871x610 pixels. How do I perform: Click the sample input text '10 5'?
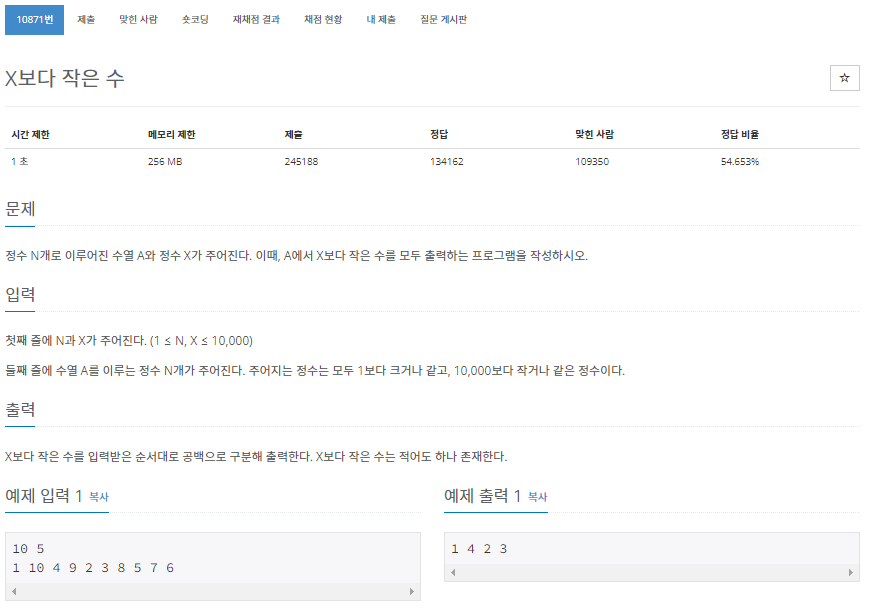28,549
